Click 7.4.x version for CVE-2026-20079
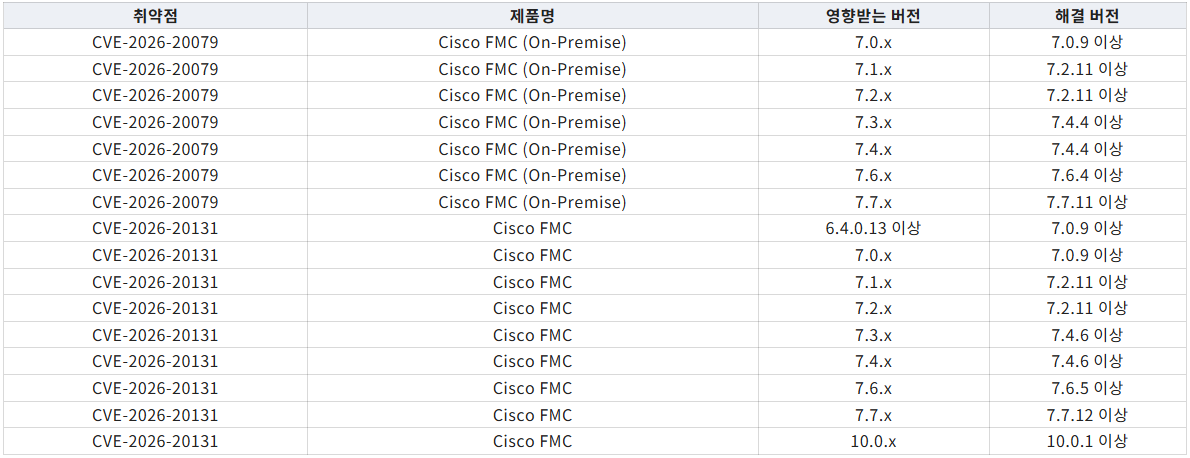 click(874, 149)
